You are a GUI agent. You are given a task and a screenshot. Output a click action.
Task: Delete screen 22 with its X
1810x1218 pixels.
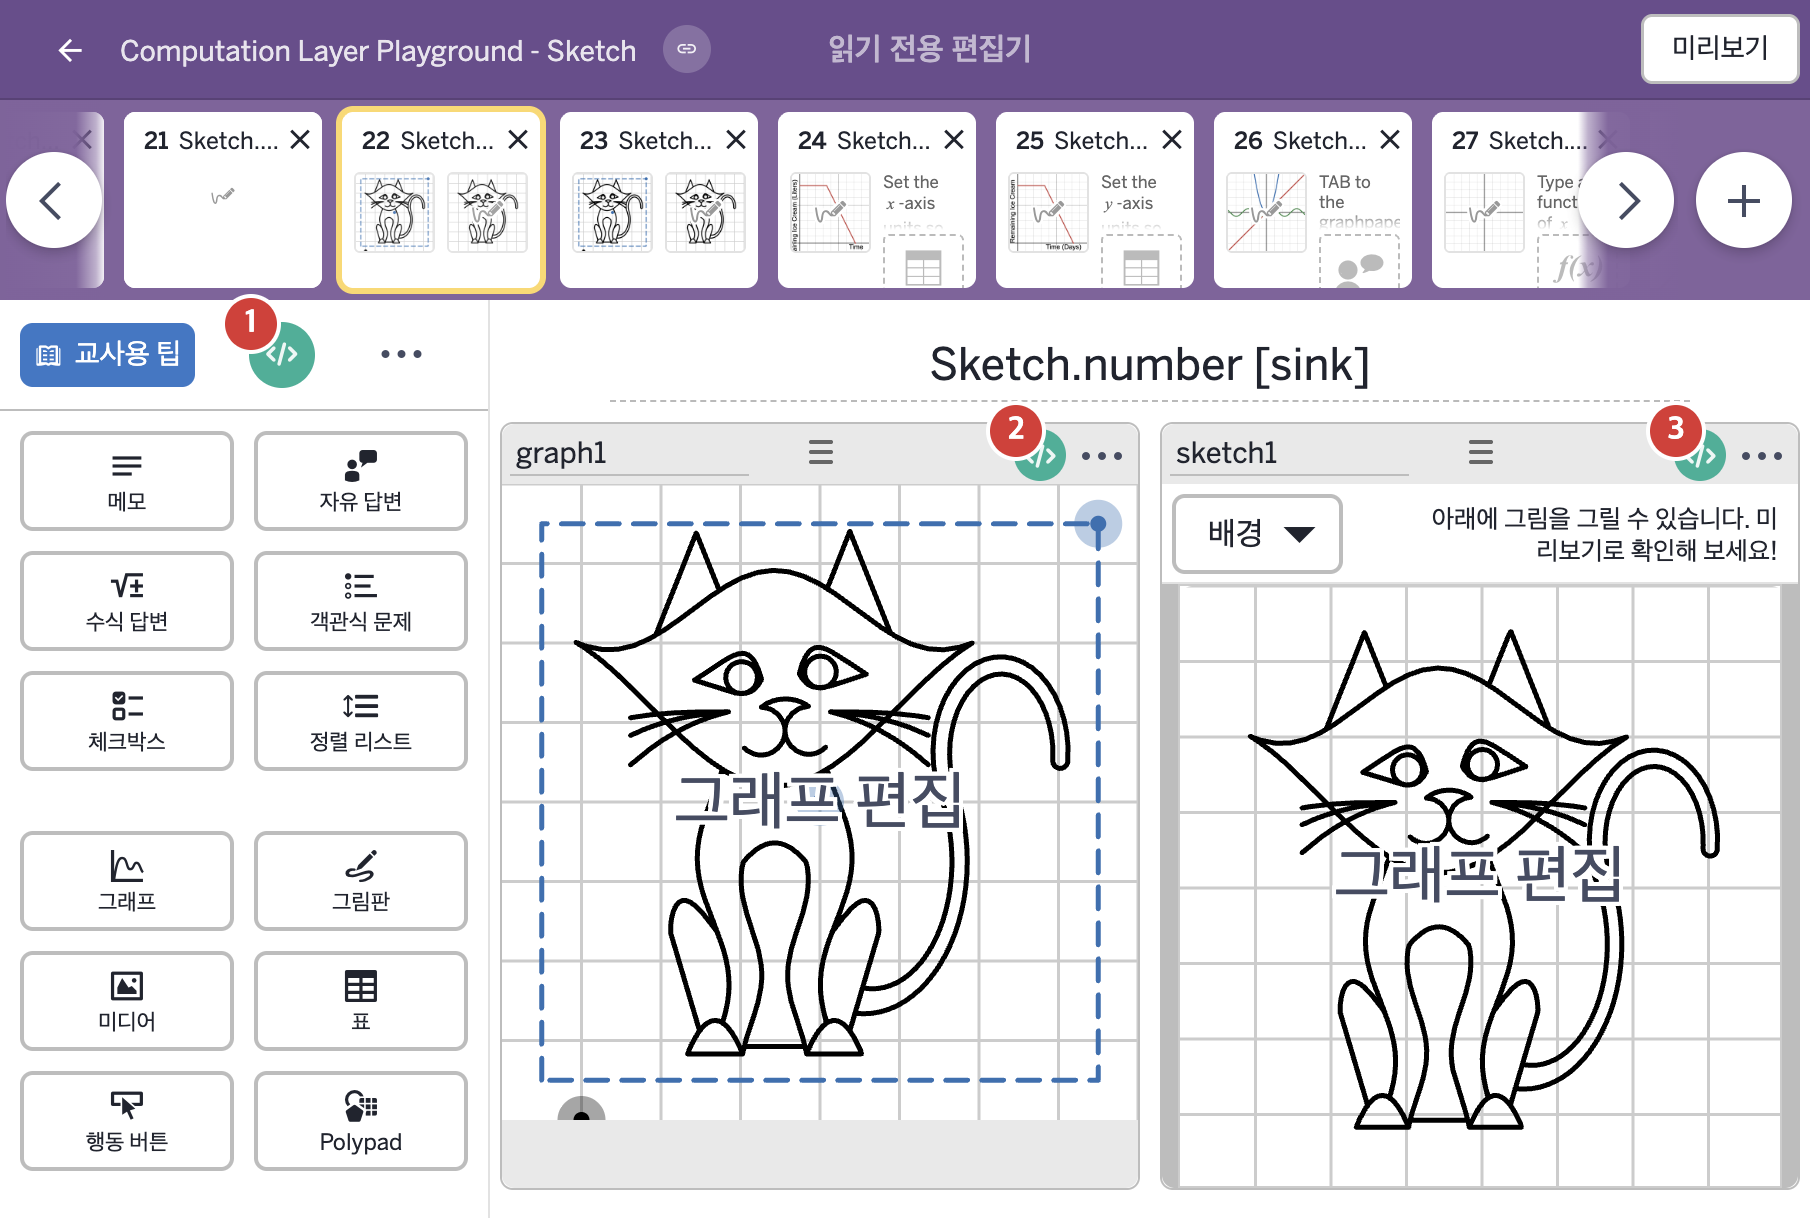[518, 140]
